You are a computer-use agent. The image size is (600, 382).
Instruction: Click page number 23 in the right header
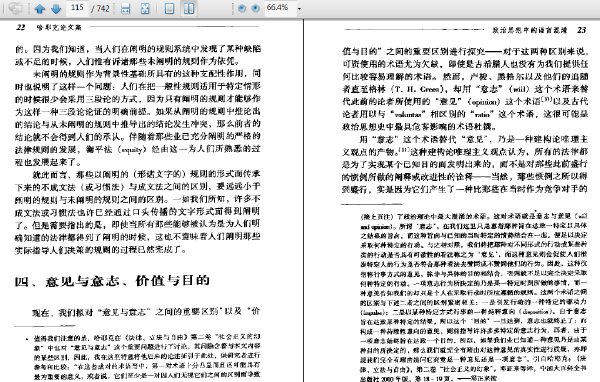coord(582,30)
